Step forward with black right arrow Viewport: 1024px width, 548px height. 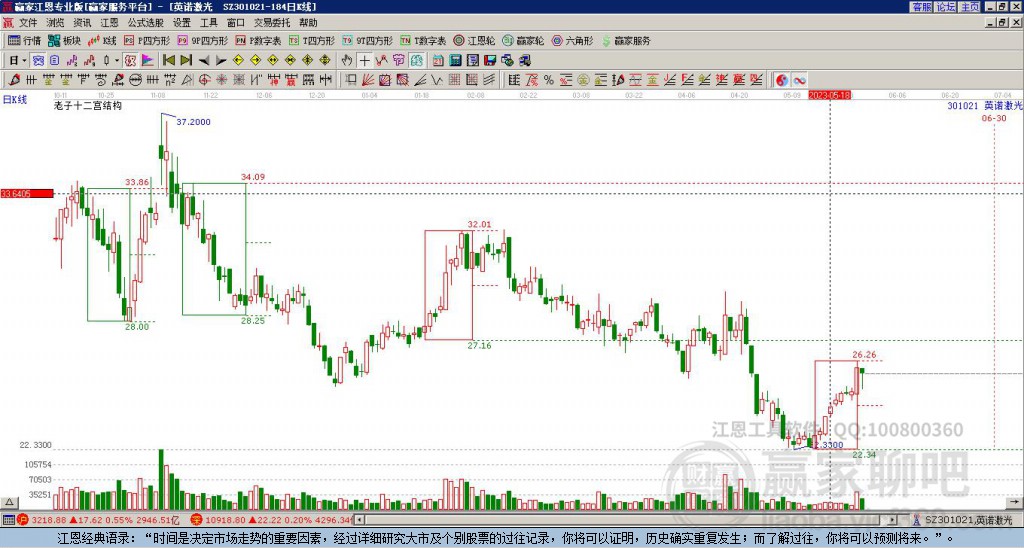coord(221,61)
